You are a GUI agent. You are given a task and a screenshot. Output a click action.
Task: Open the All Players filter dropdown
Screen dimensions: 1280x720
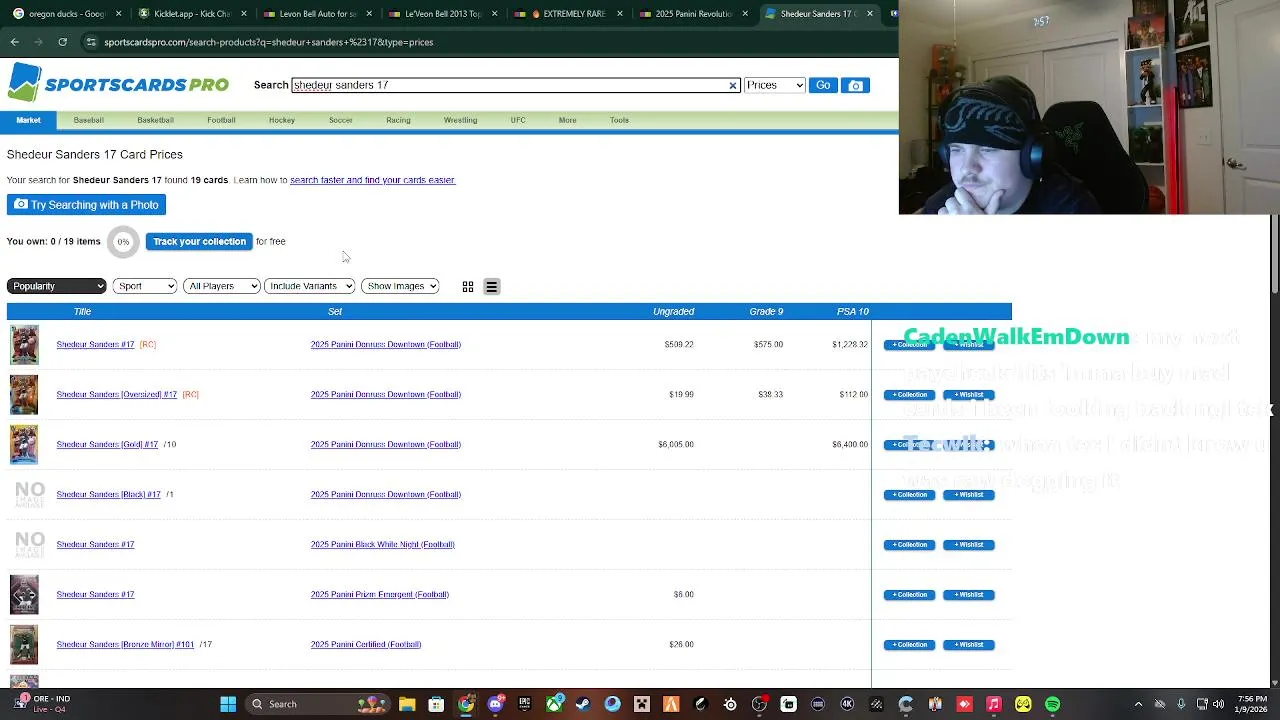[221, 286]
